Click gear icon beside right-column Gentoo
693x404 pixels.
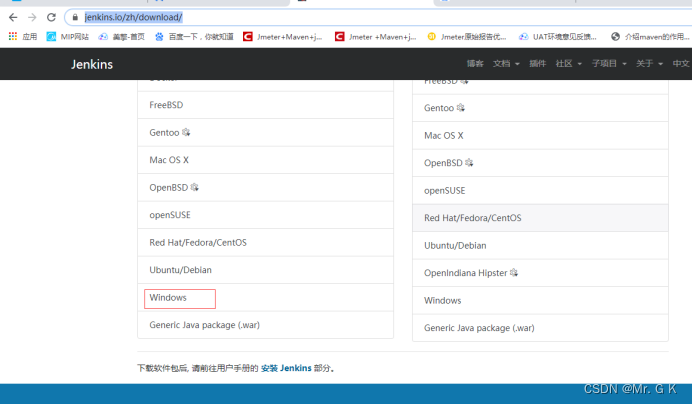(x=461, y=107)
